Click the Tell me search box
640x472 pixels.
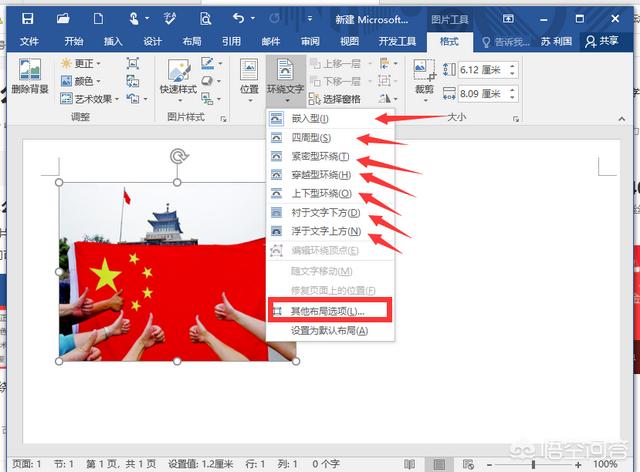506,42
